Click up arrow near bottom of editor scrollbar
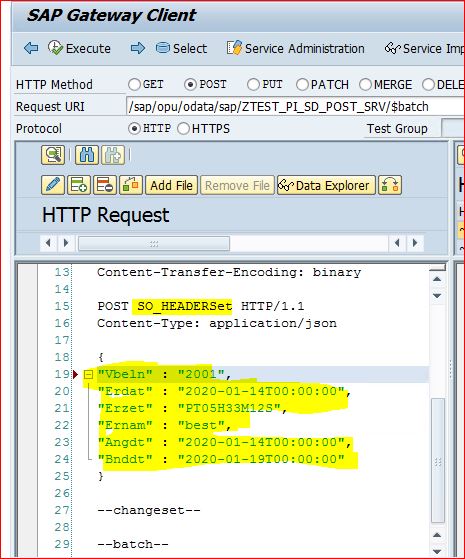The image size is (465, 559). [438, 535]
